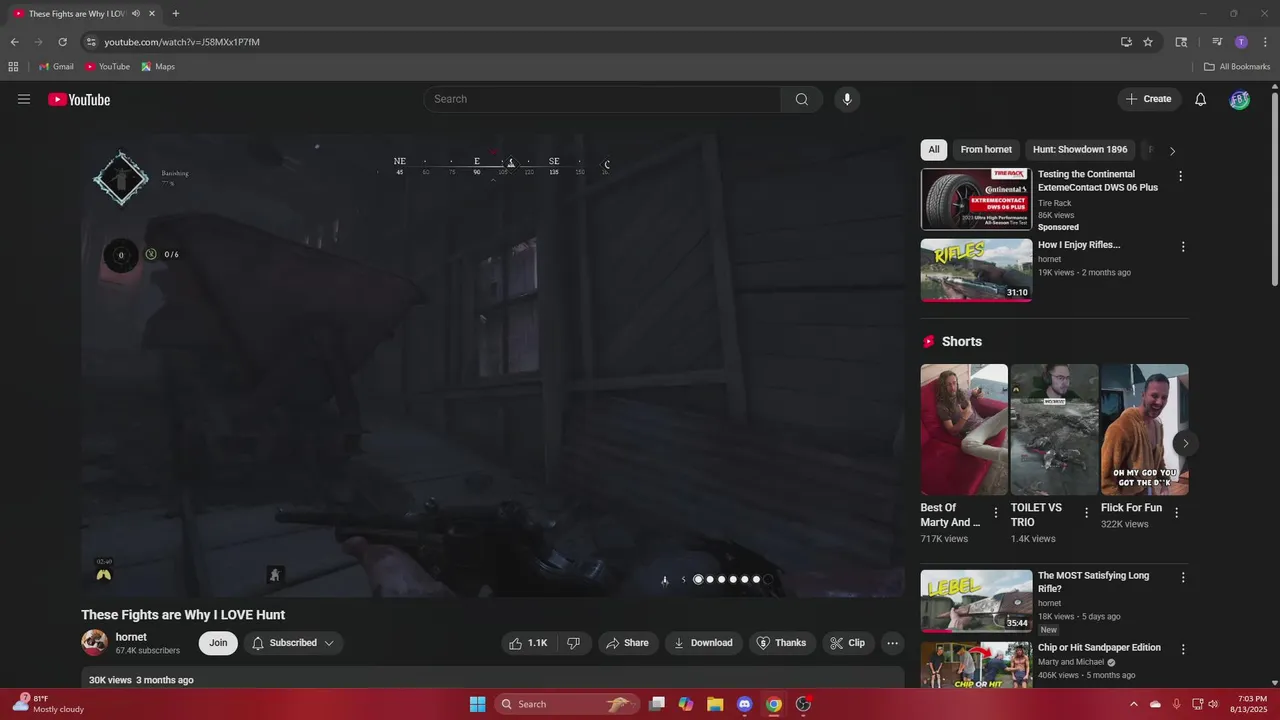Click the address bar URL
Screen dimensions: 1280x720
click(182, 42)
